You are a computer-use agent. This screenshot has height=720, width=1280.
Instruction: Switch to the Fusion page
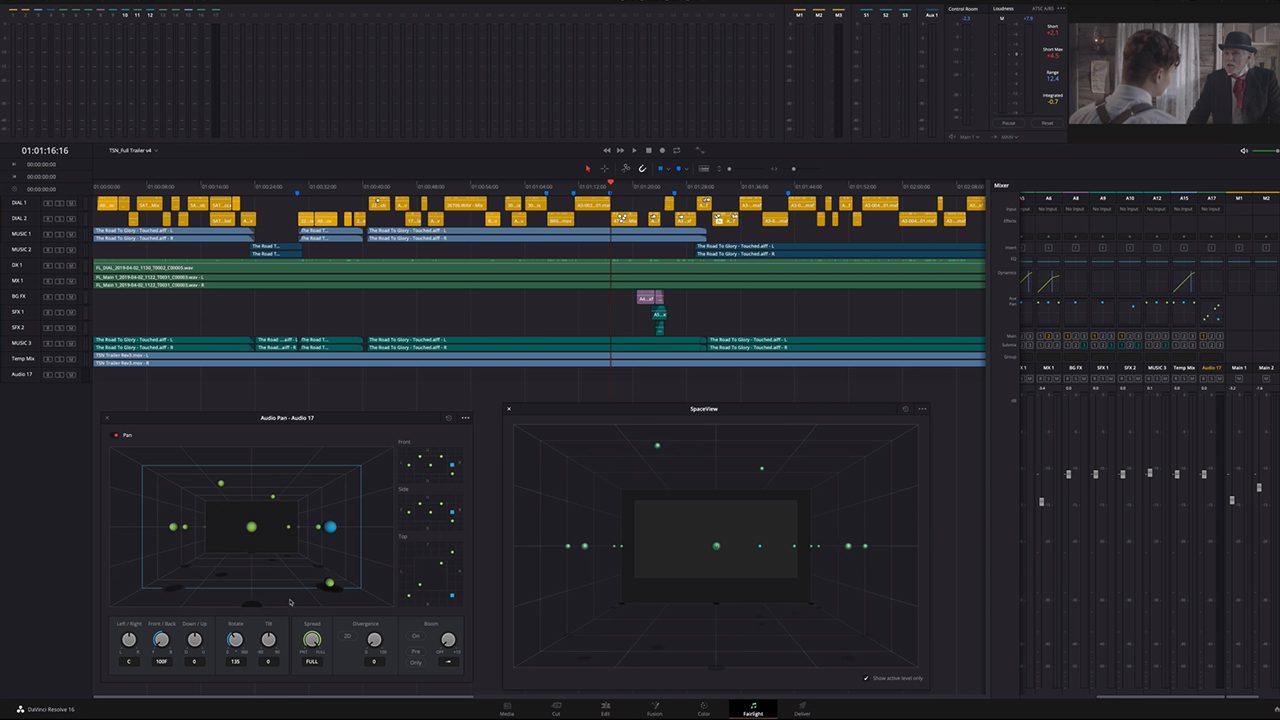(654, 710)
